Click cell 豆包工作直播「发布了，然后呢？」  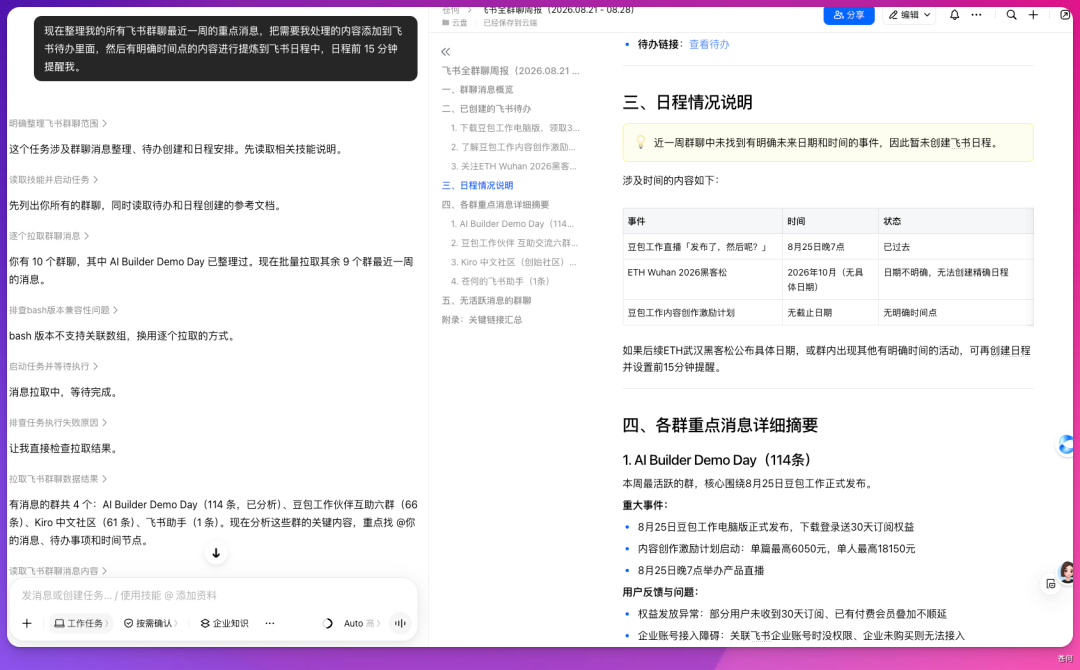pos(703,247)
